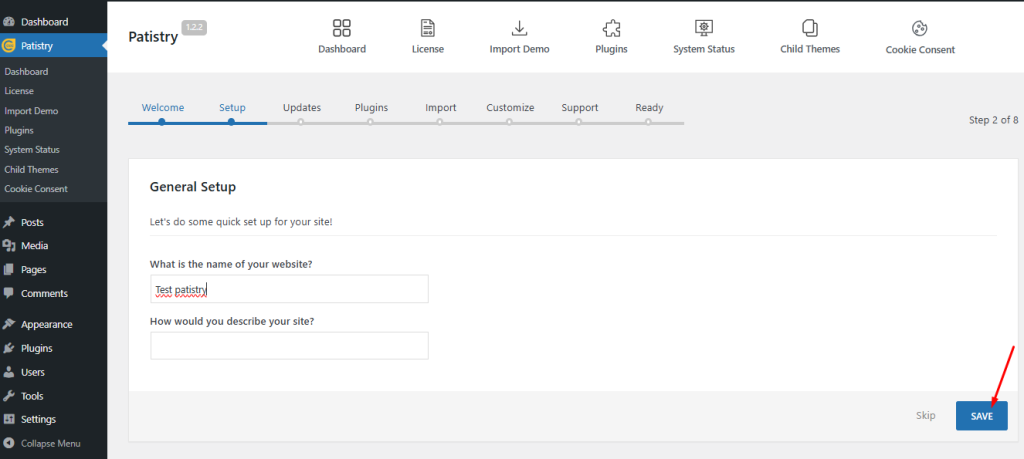The image size is (1024, 459).
Task: Click the Comments bubble icon
Action: point(9,293)
